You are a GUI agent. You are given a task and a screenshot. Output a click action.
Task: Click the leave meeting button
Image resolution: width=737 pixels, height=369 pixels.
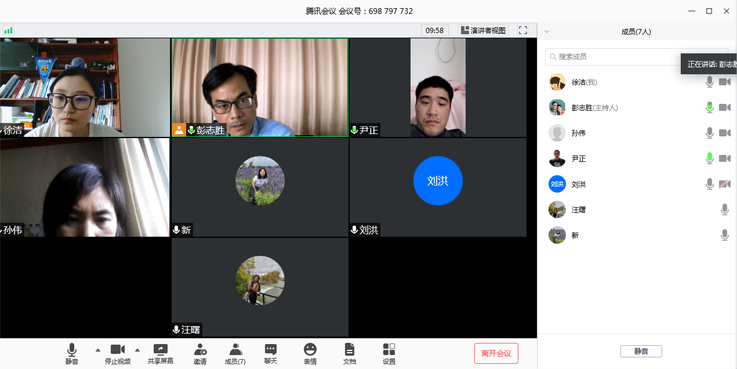[496, 353]
